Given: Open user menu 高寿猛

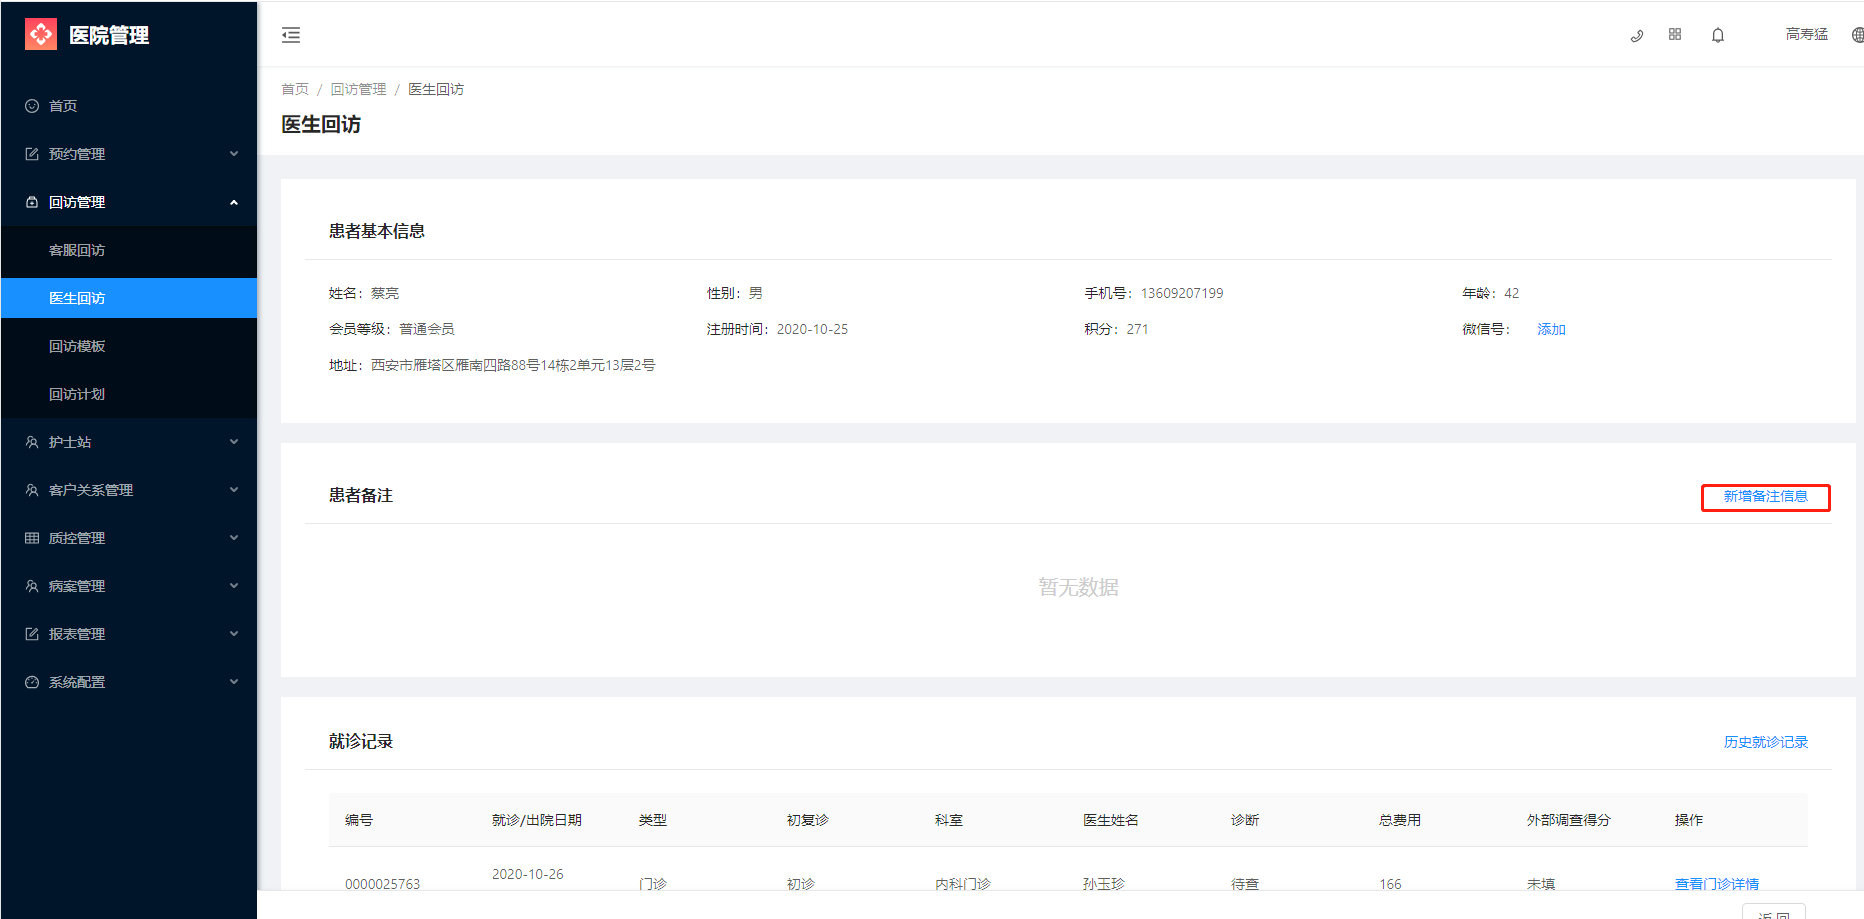Looking at the screenshot, I should 1807,34.
